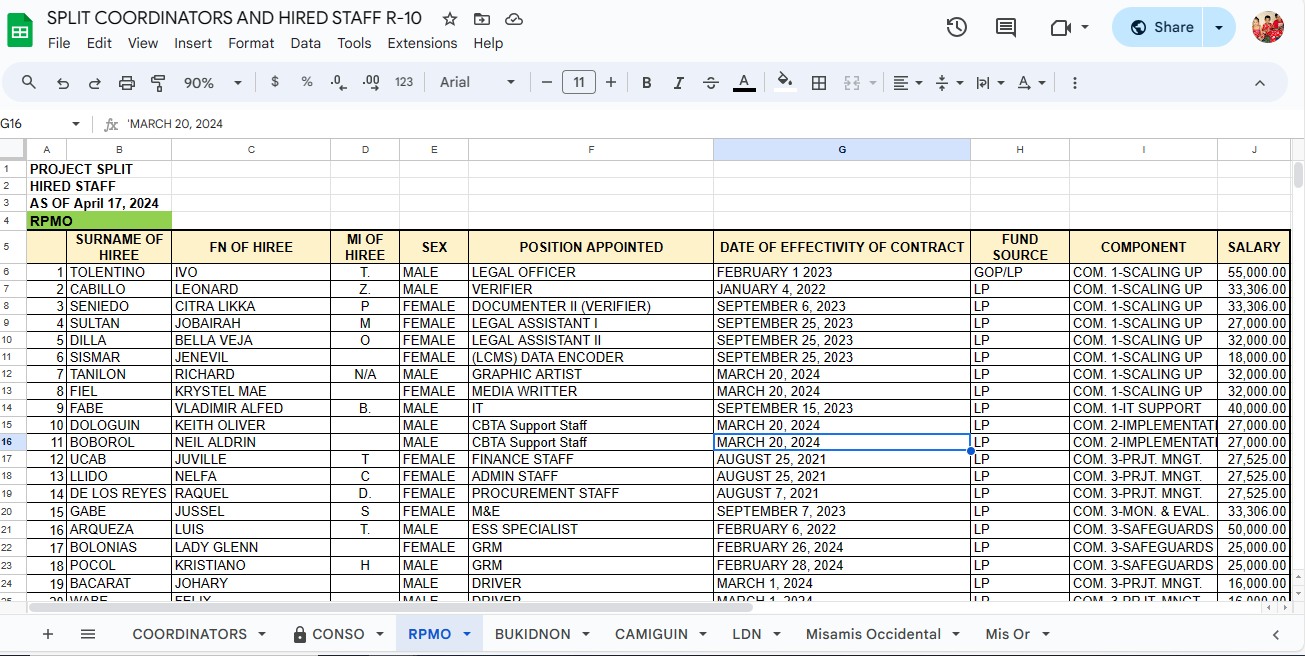
Task: Undo the last action
Action: click(x=63, y=83)
